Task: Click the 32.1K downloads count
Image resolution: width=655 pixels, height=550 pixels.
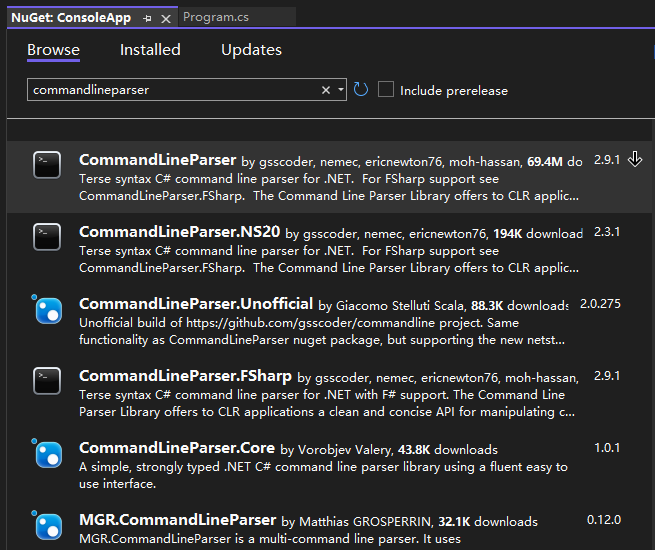Action: (454, 522)
